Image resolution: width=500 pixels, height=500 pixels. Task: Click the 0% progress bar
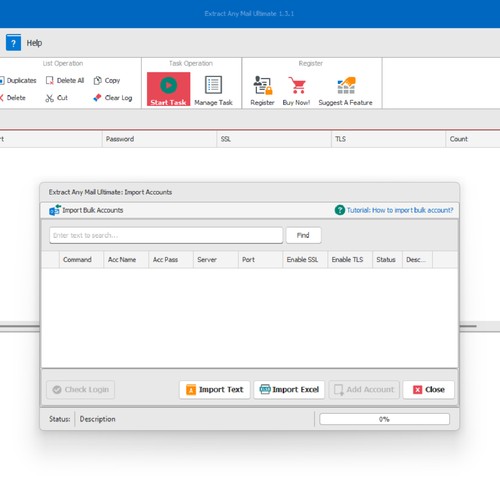(x=384, y=419)
